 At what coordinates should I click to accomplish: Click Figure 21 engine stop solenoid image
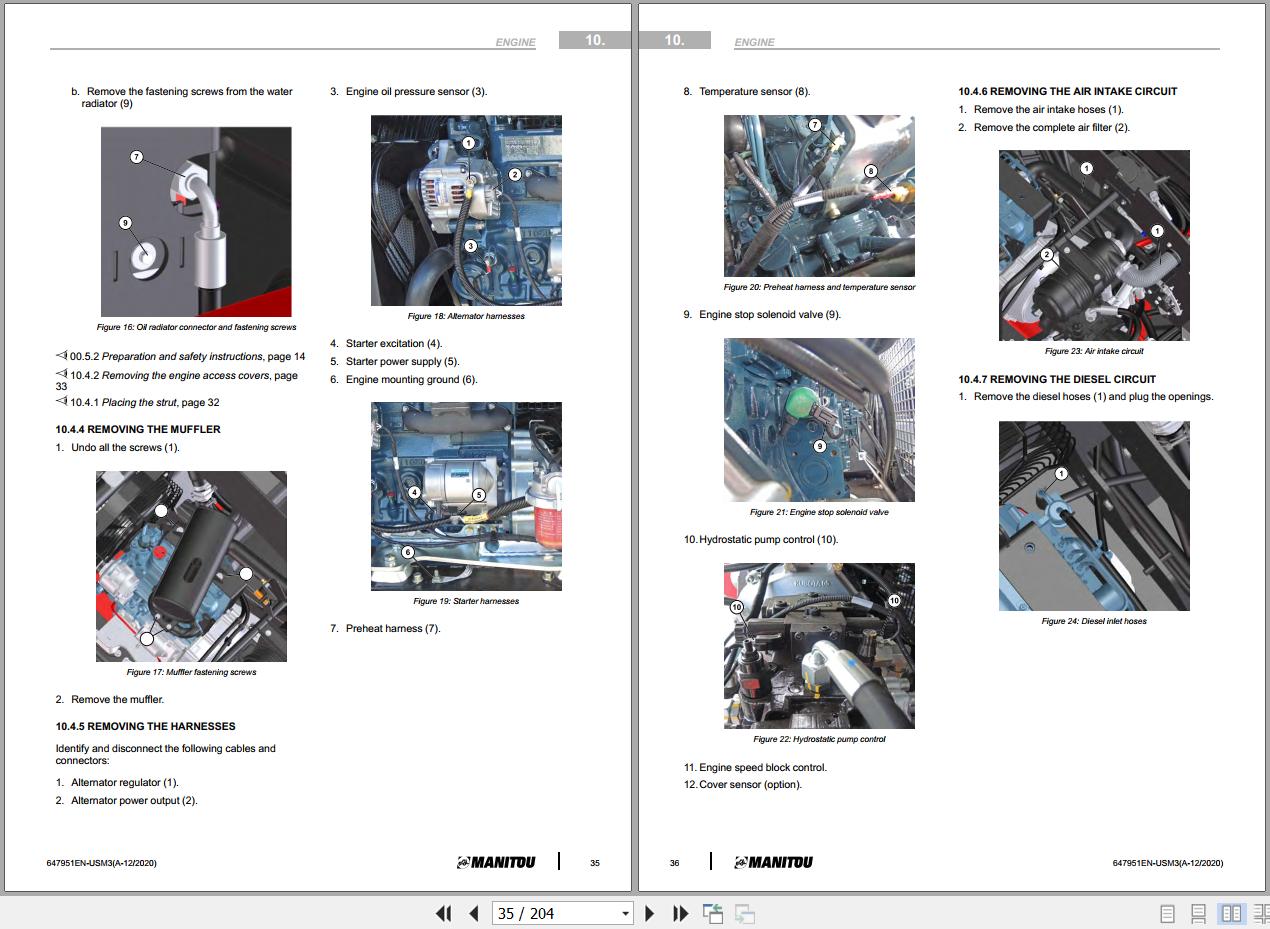tap(819, 420)
